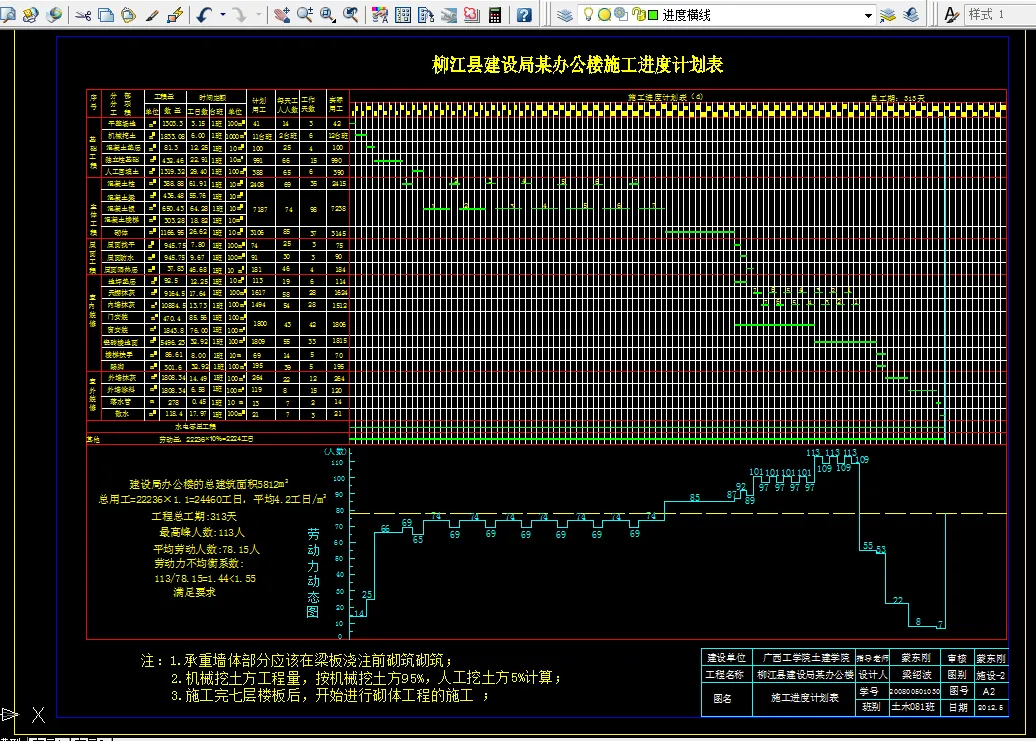Click Make Object's Layer Current icon
Image resolution: width=1036 pixels, height=741 pixels.
[888, 15]
